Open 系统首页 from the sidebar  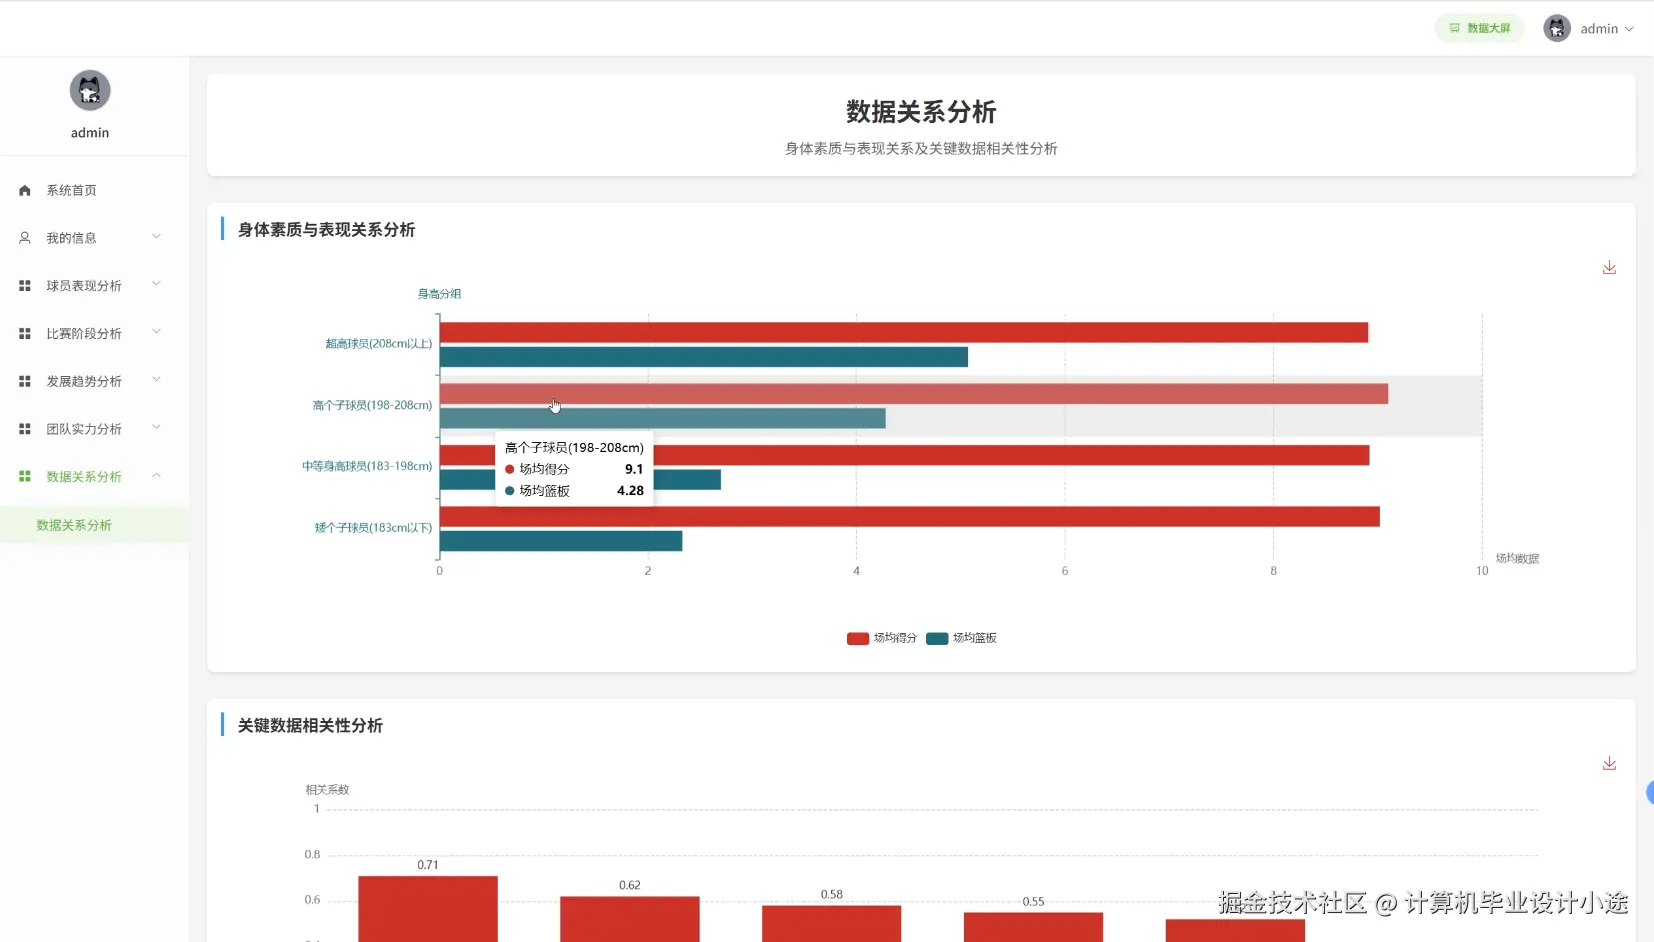point(69,190)
